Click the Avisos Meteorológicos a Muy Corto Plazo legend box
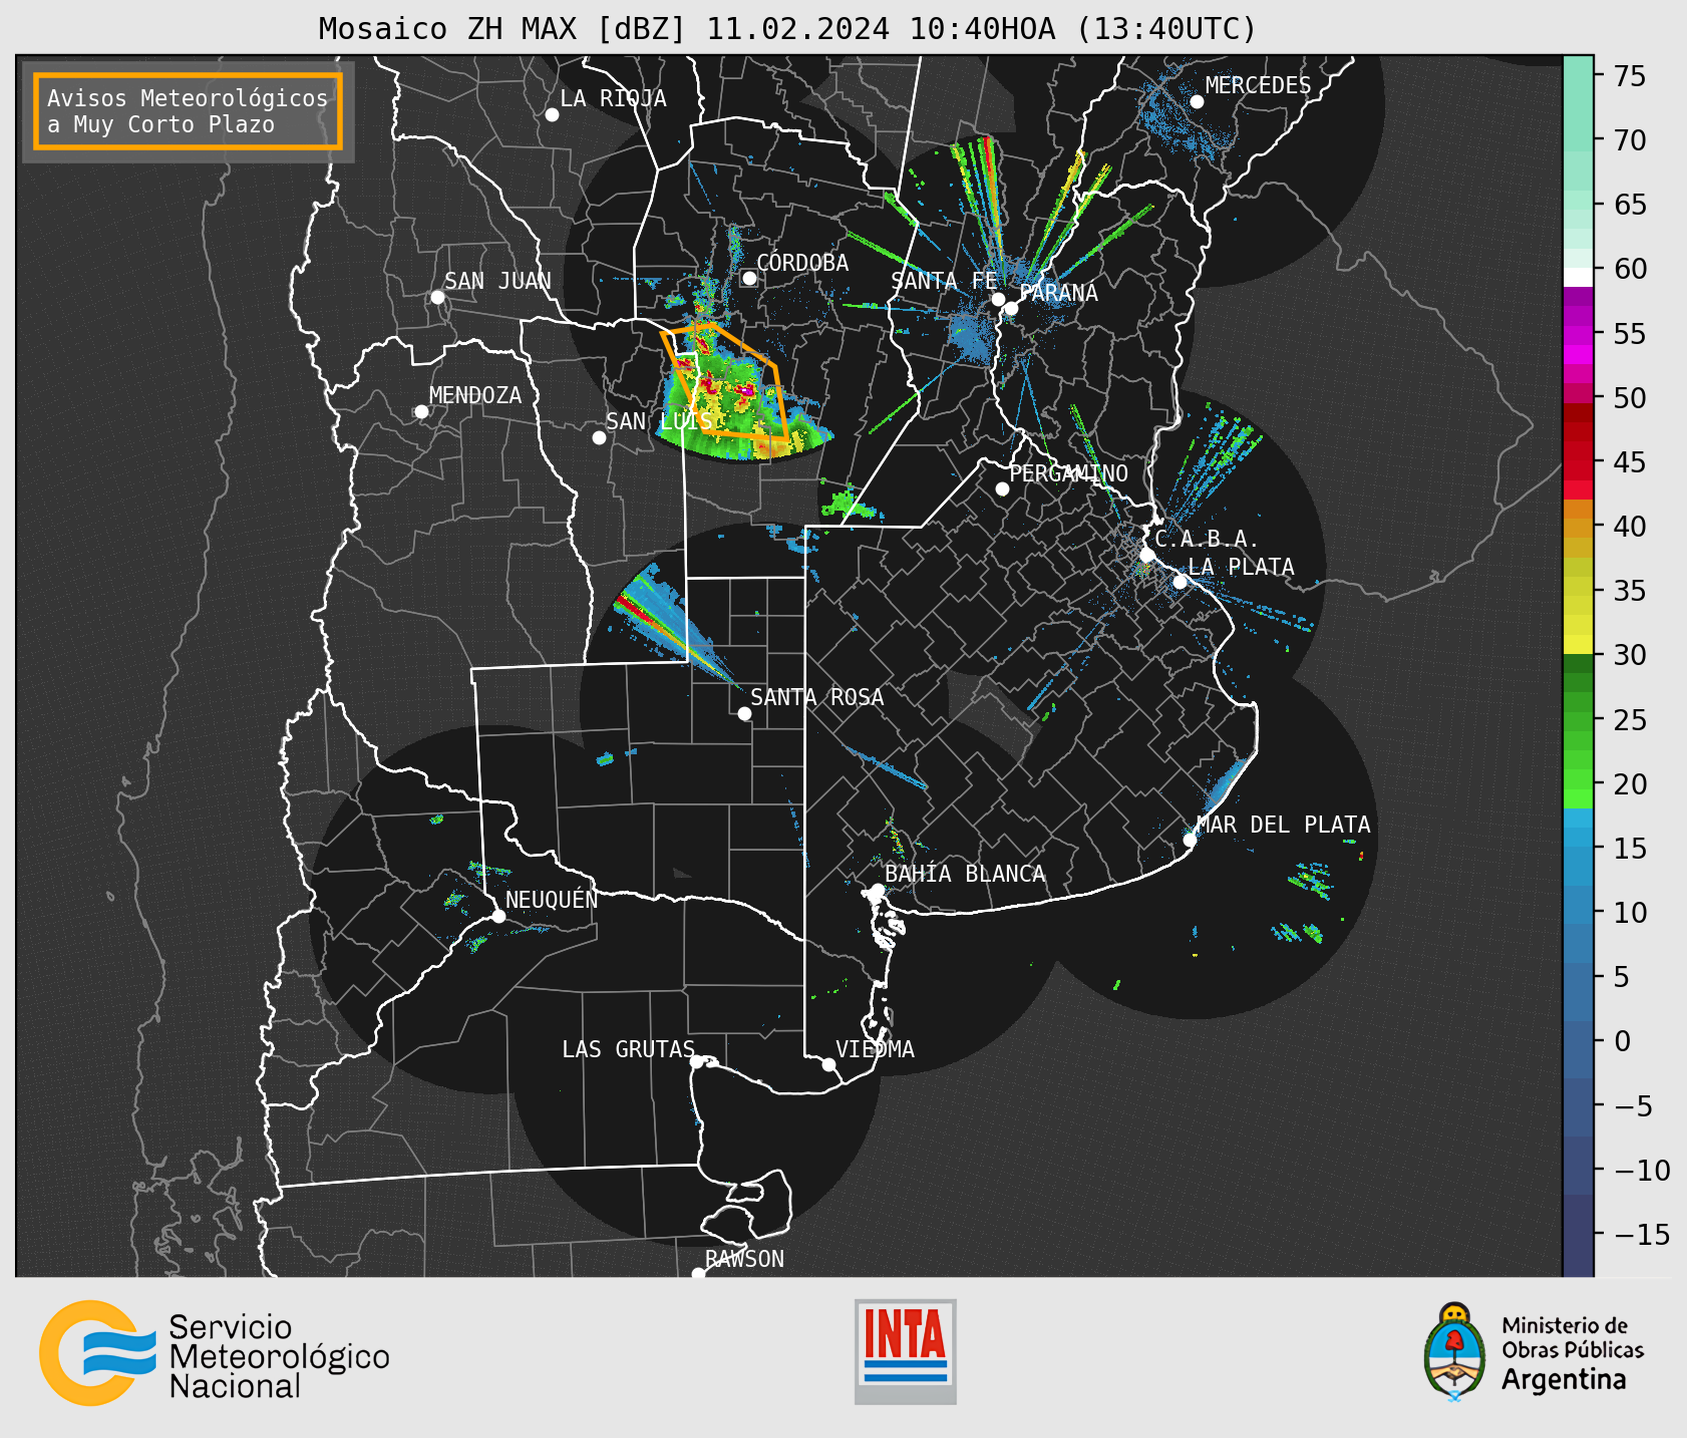This screenshot has width=1687, height=1438. tap(188, 111)
